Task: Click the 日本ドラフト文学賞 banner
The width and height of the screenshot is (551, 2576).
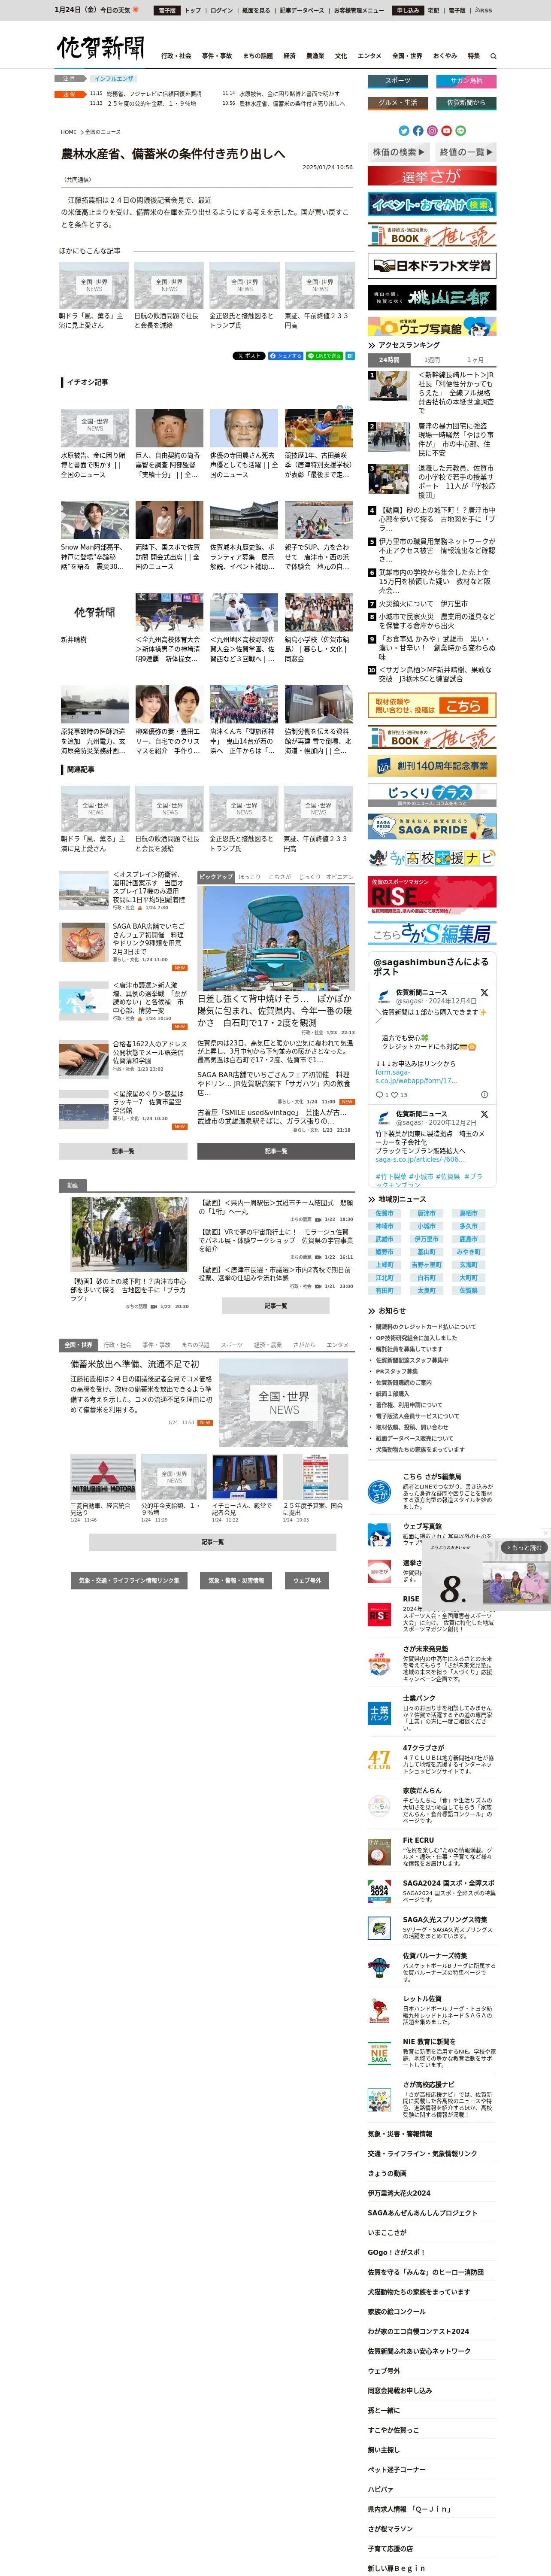Action: [x=432, y=266]
